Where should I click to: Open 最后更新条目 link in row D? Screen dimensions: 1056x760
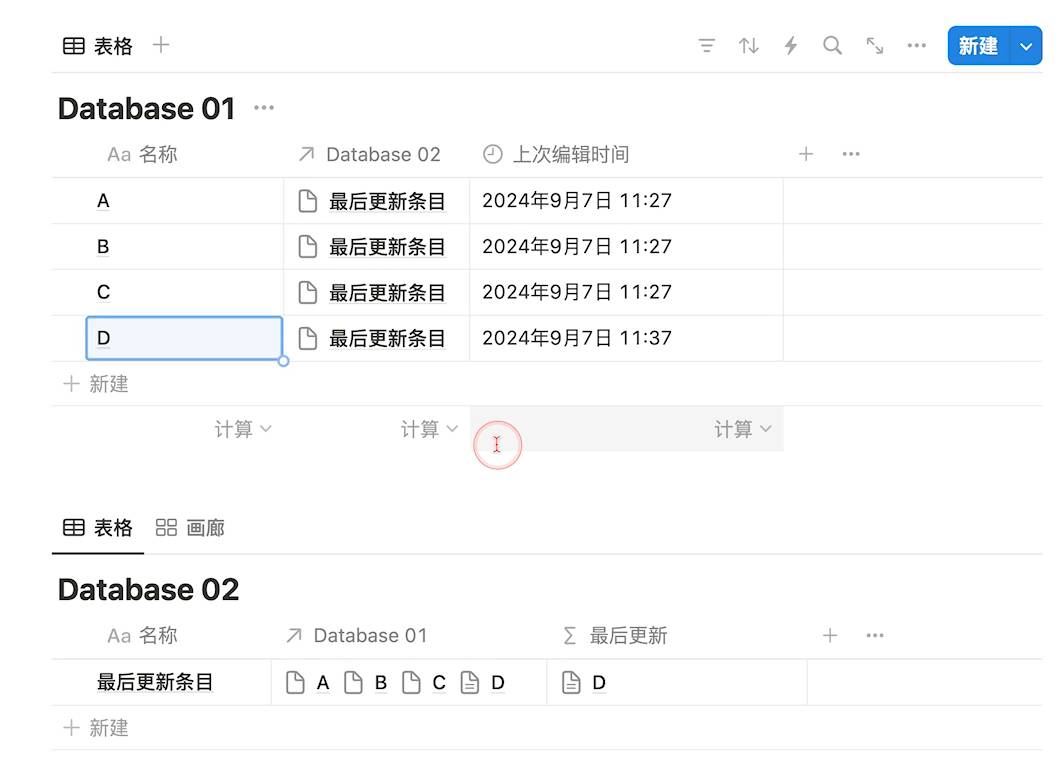(387, 338)
